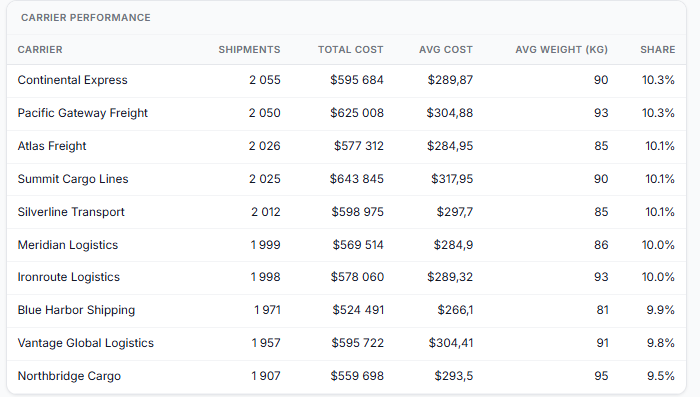The image size is (700, 397).
Task: Click the $569 514 total cost cell
Action: coord(358,245)
